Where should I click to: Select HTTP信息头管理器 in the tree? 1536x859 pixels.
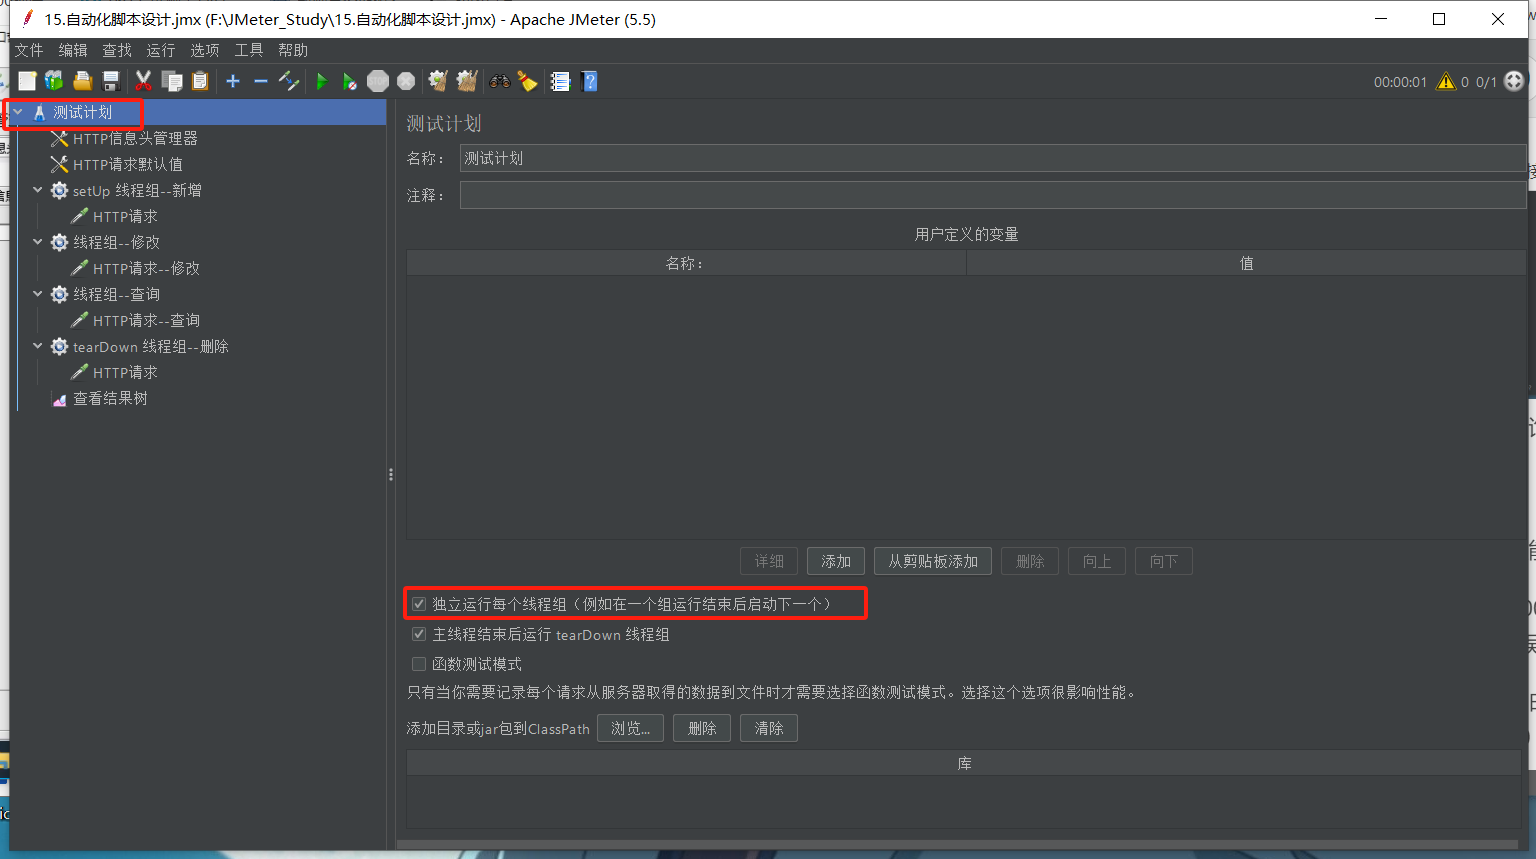coord(135,138)
